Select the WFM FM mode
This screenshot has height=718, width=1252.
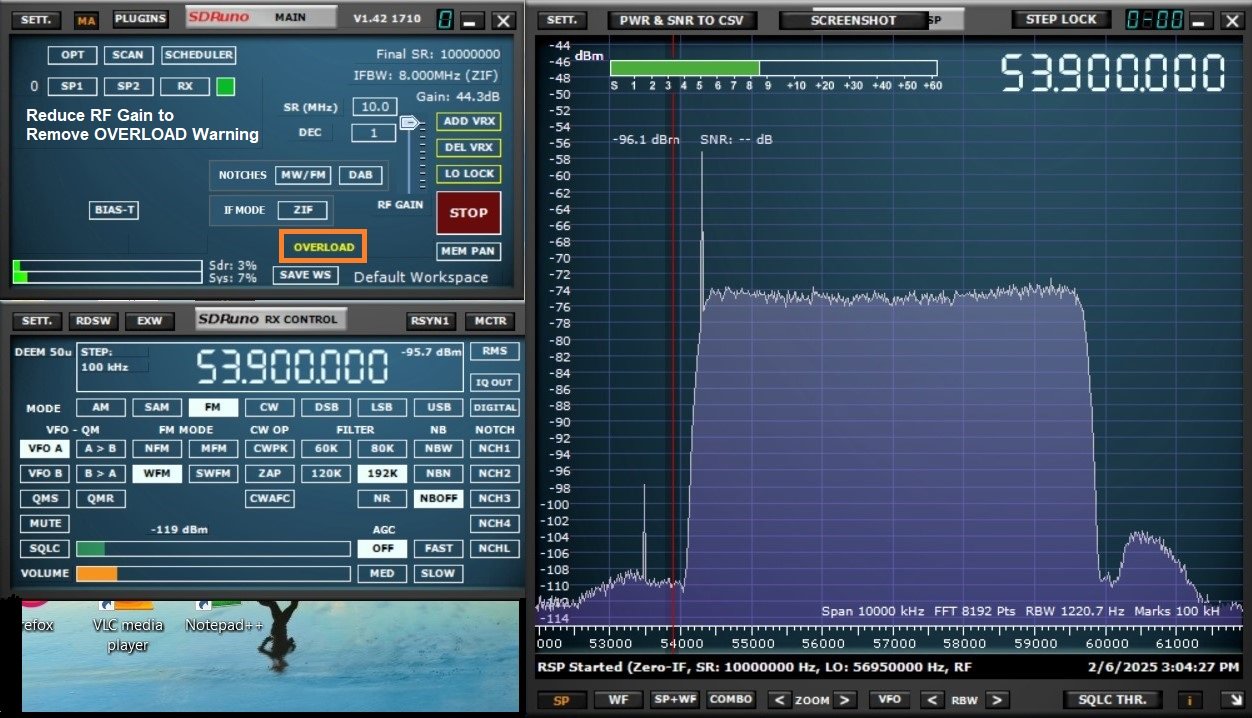(157, 473)
